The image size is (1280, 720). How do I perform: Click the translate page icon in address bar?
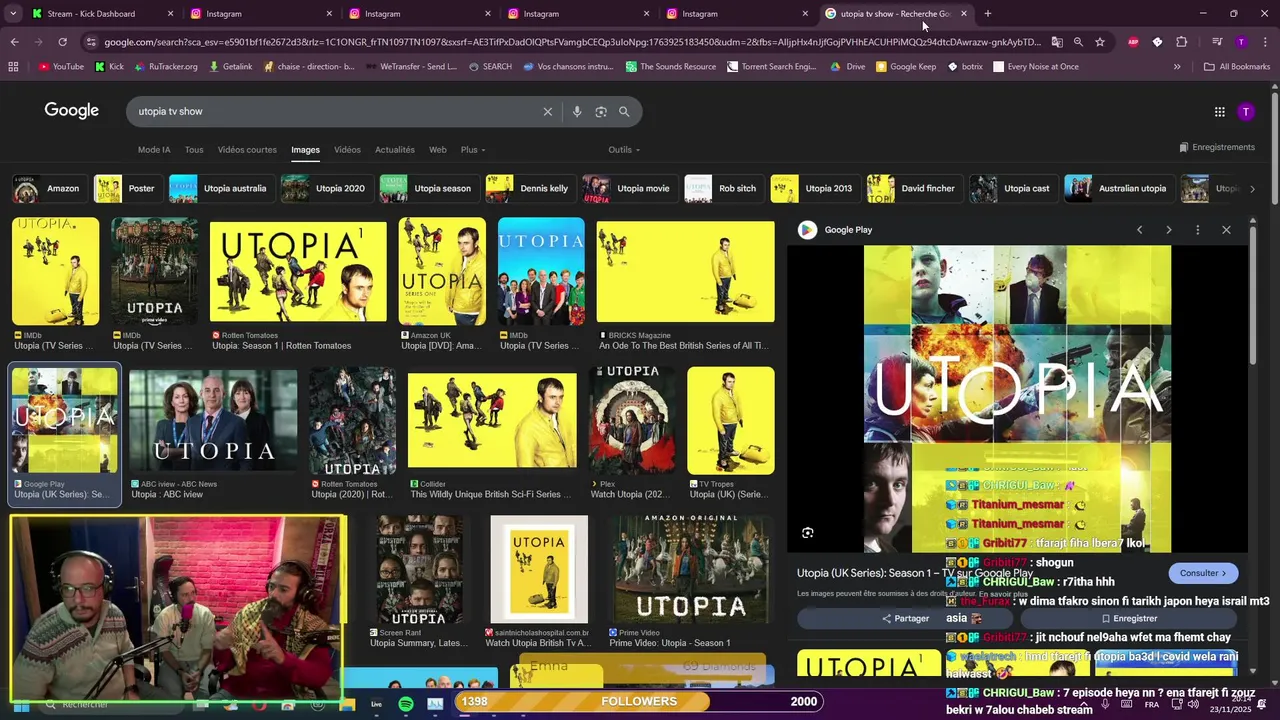[1057, 42]
